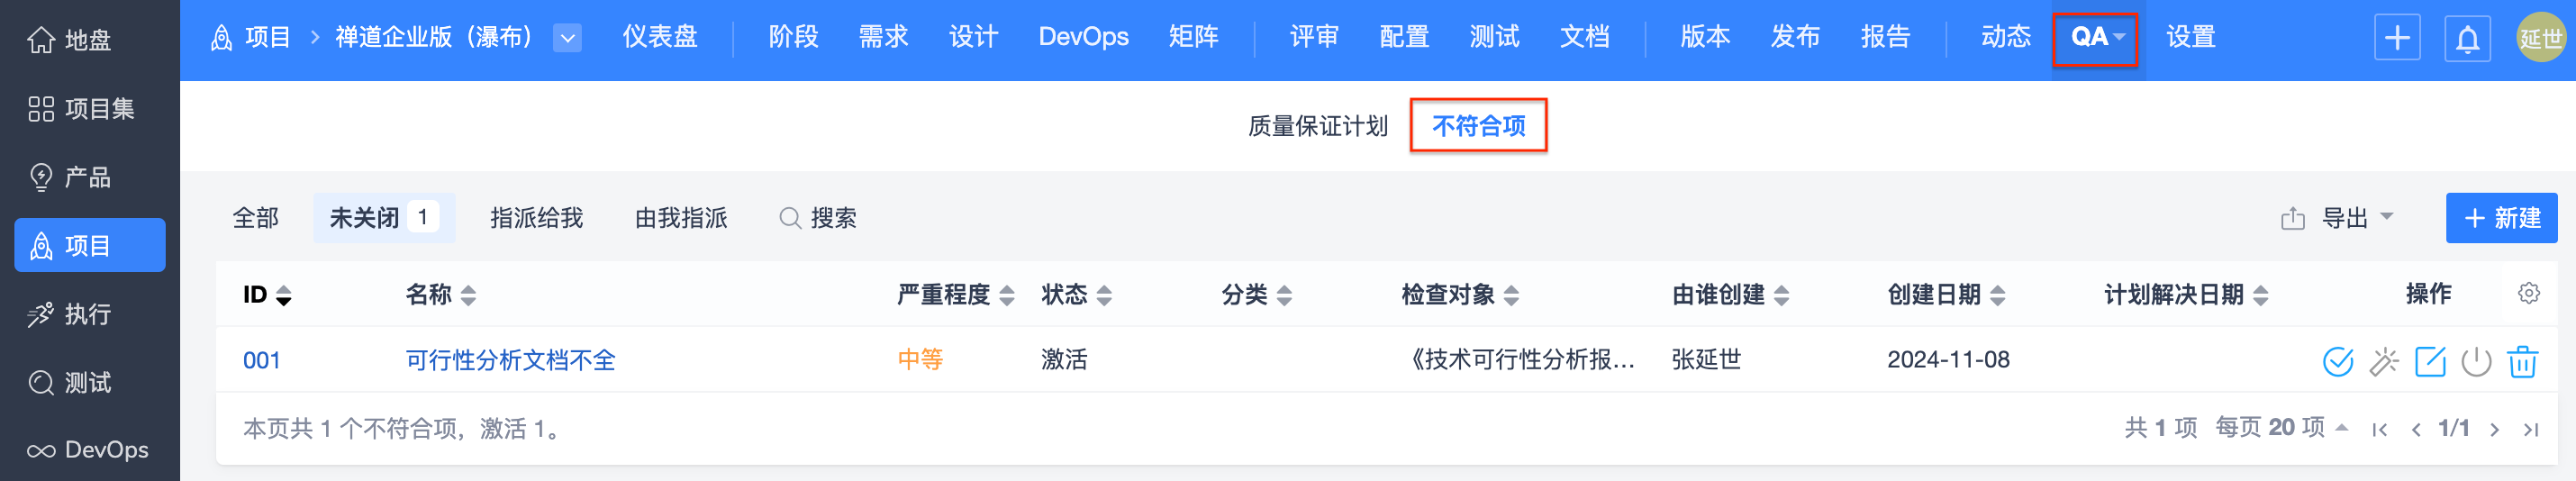
Task: Sort by 状态 column
Action: tap(1076, 295)
